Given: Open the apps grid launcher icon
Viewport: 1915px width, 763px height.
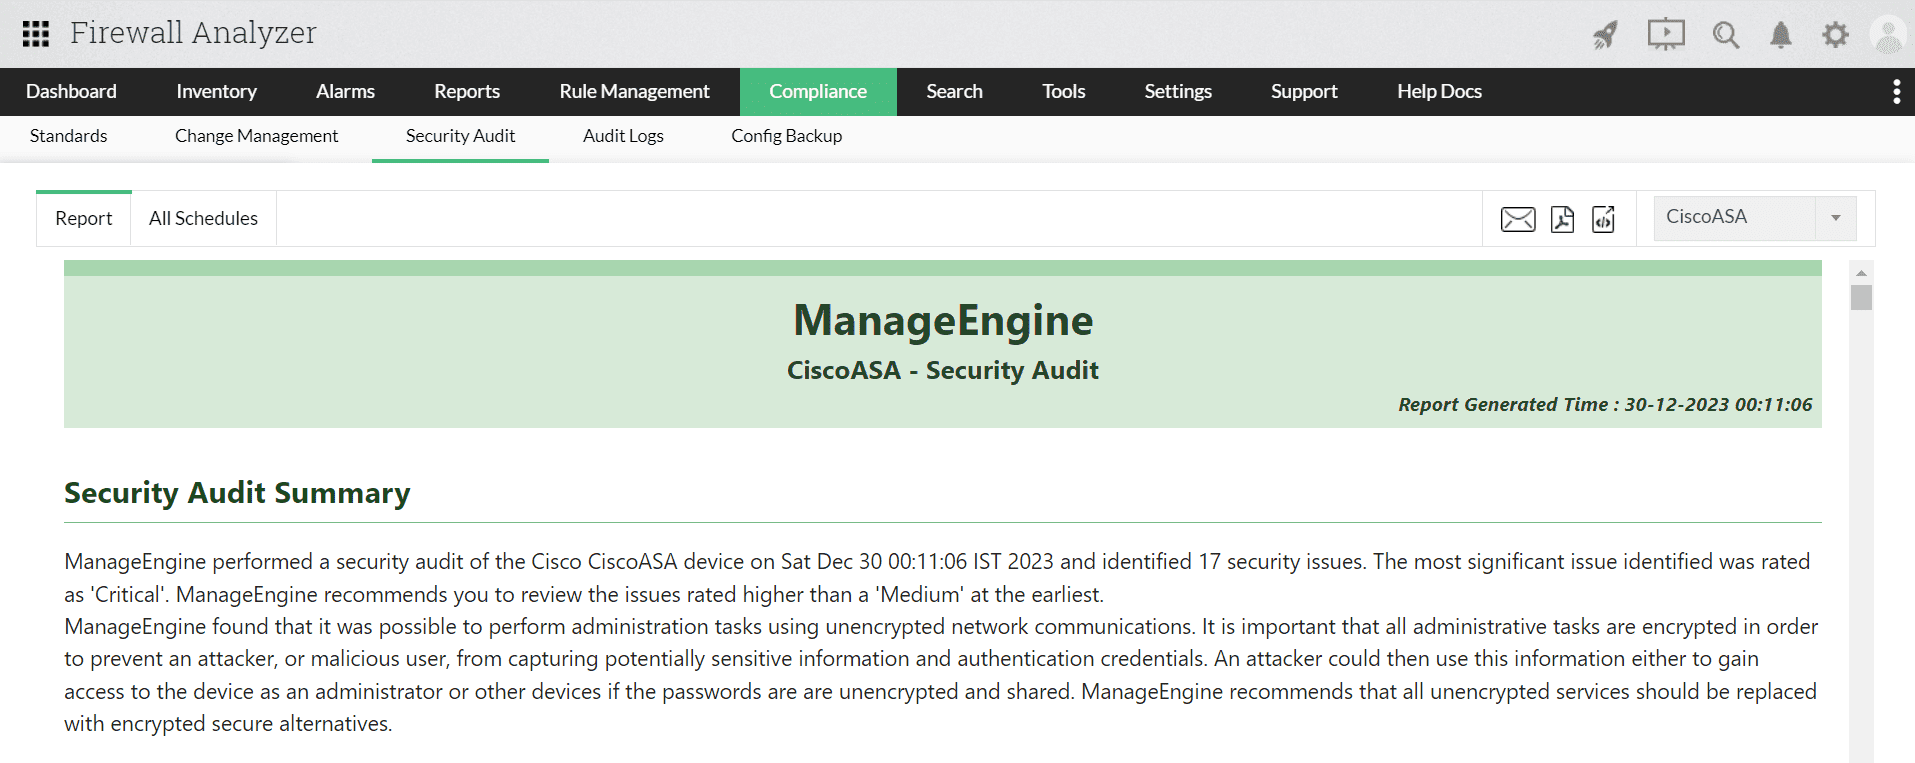Looking at the screenshot, I should coord(36,34).
